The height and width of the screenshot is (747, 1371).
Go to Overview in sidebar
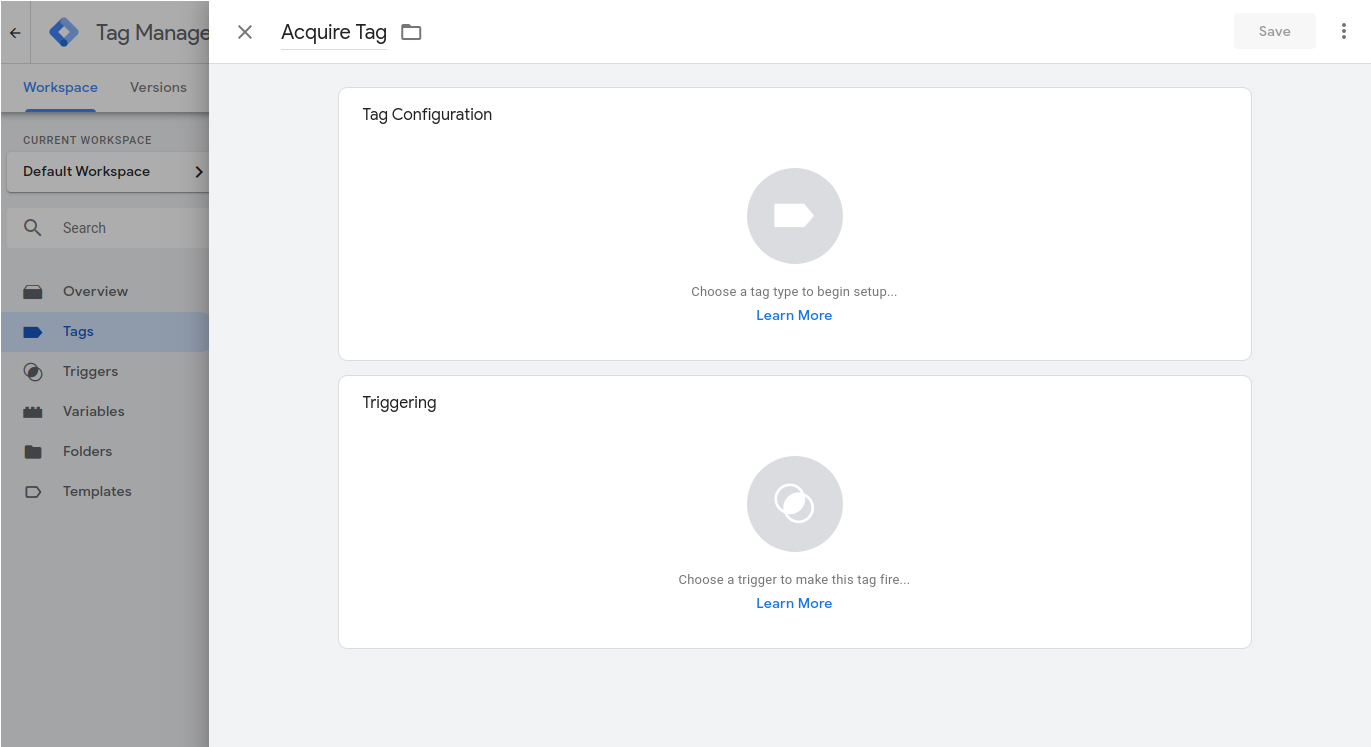click(95, 291)
